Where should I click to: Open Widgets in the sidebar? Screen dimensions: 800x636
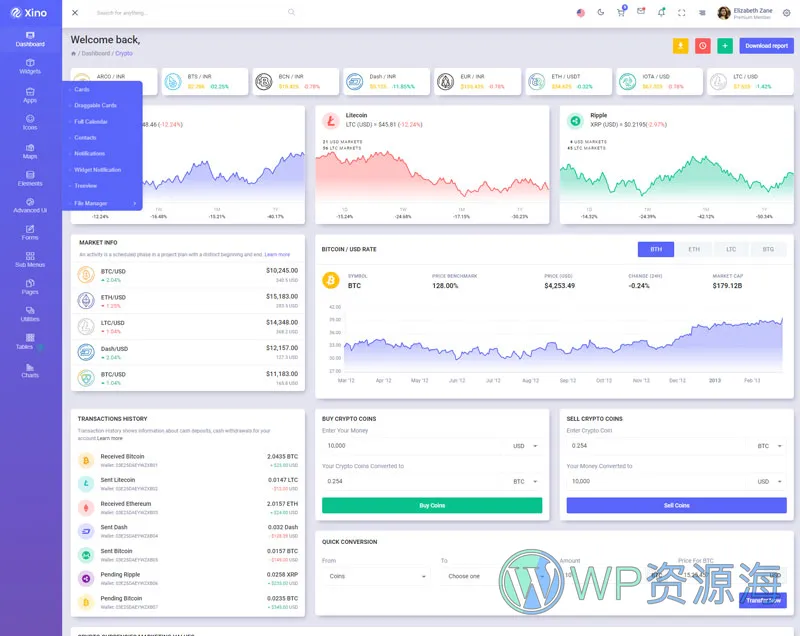30,66
